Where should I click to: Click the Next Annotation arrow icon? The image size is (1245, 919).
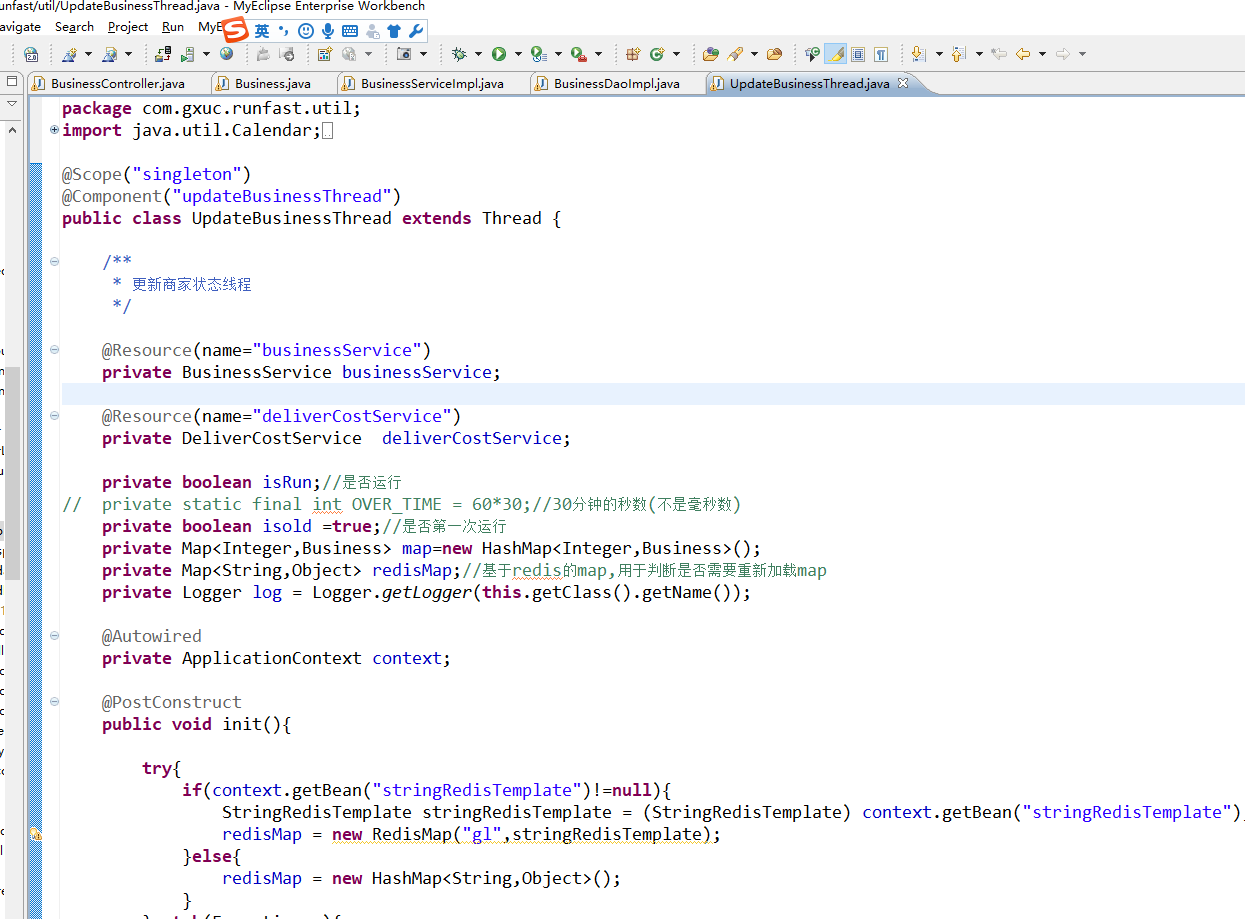click(x=917, y=54)
